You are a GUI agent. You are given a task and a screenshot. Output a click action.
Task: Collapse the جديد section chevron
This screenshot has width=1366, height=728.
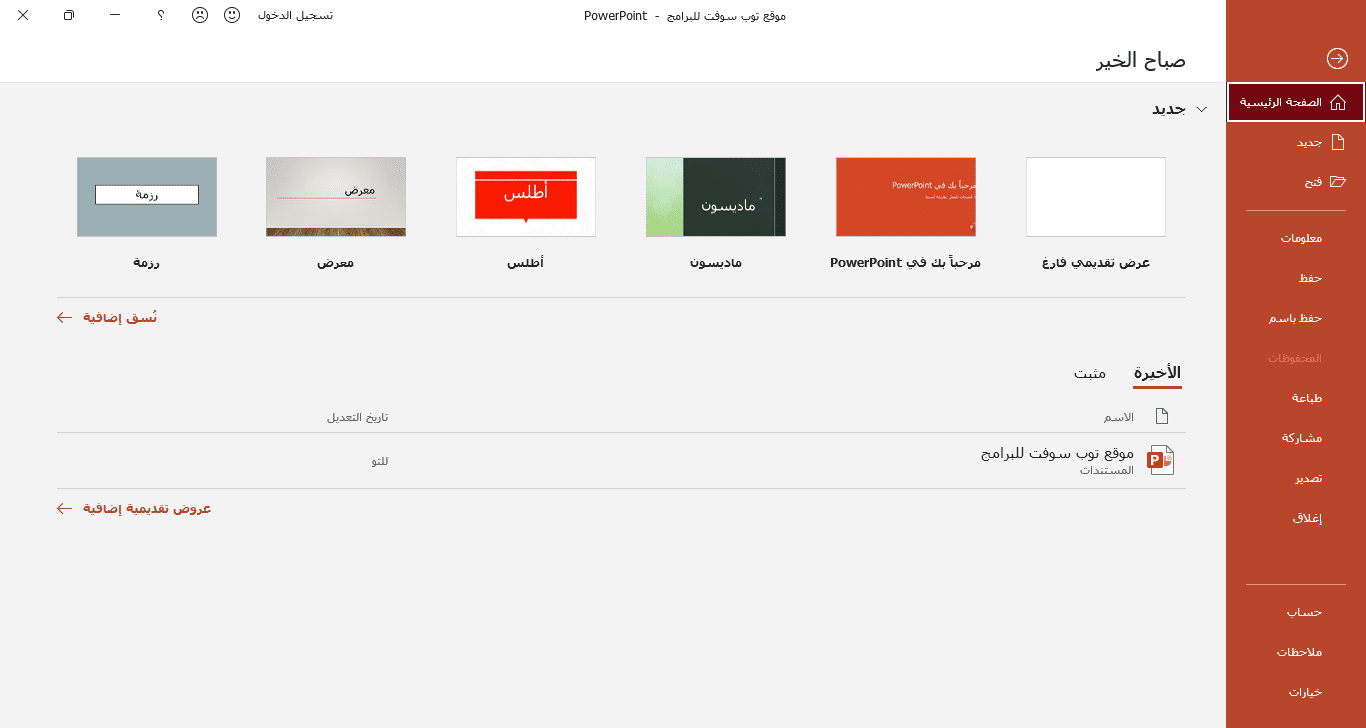point(1202,109)
